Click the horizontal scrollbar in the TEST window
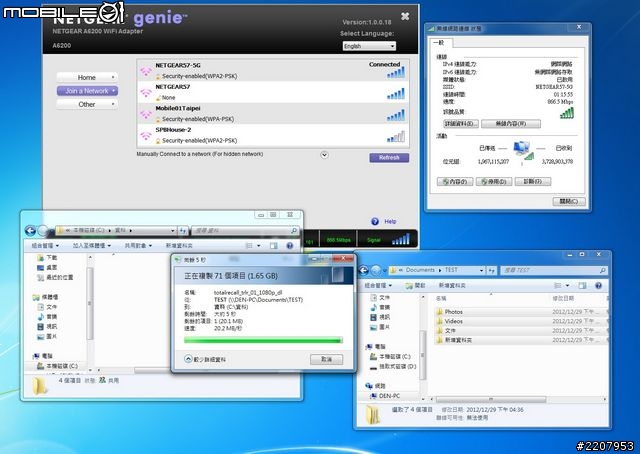 click(x=491, y=399)
